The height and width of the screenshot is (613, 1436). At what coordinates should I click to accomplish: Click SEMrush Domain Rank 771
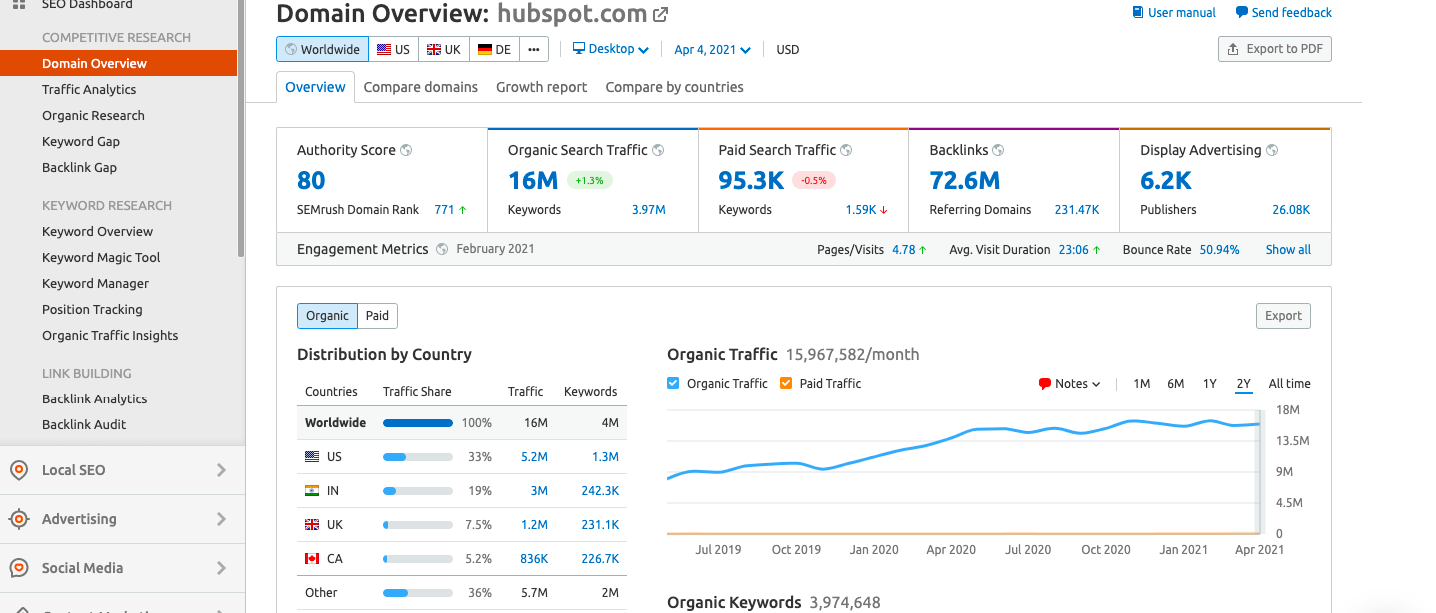pos(444,210)
